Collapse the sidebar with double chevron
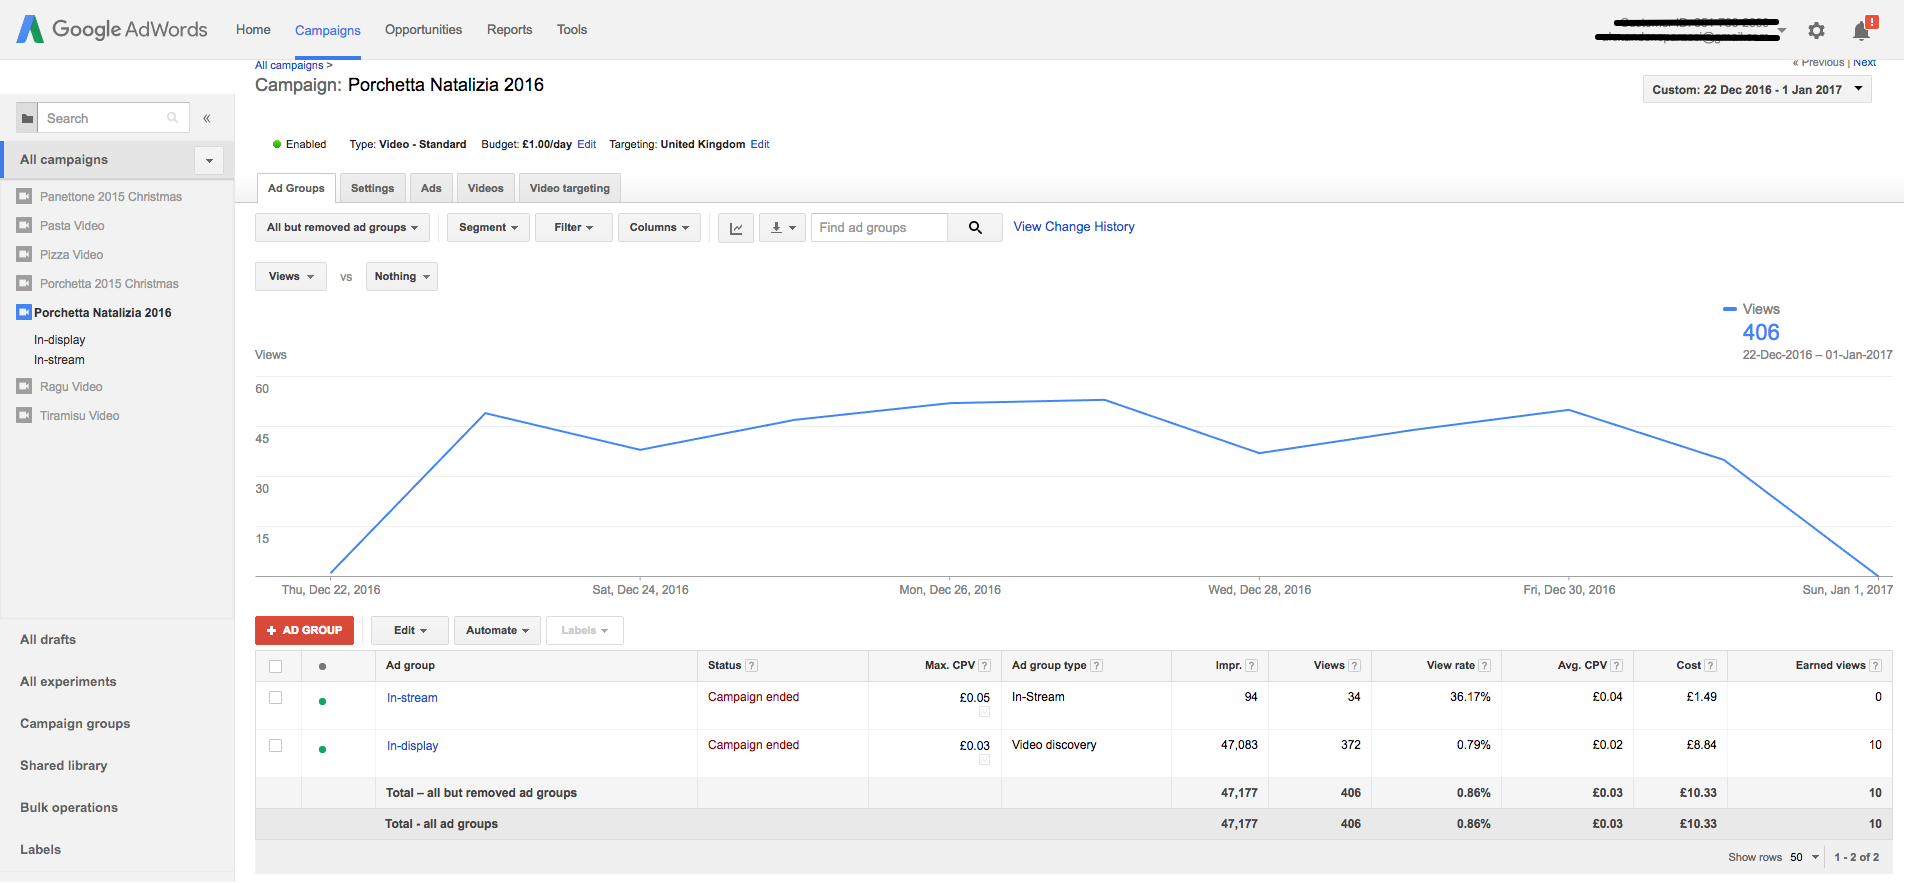 [x=207, y=118]
